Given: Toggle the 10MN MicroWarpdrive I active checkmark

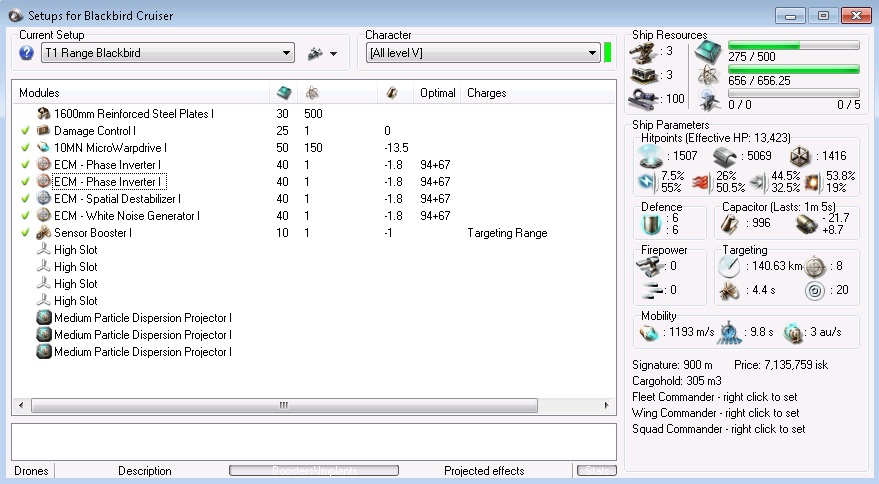Looking at the screenshot, I should 25,147.
